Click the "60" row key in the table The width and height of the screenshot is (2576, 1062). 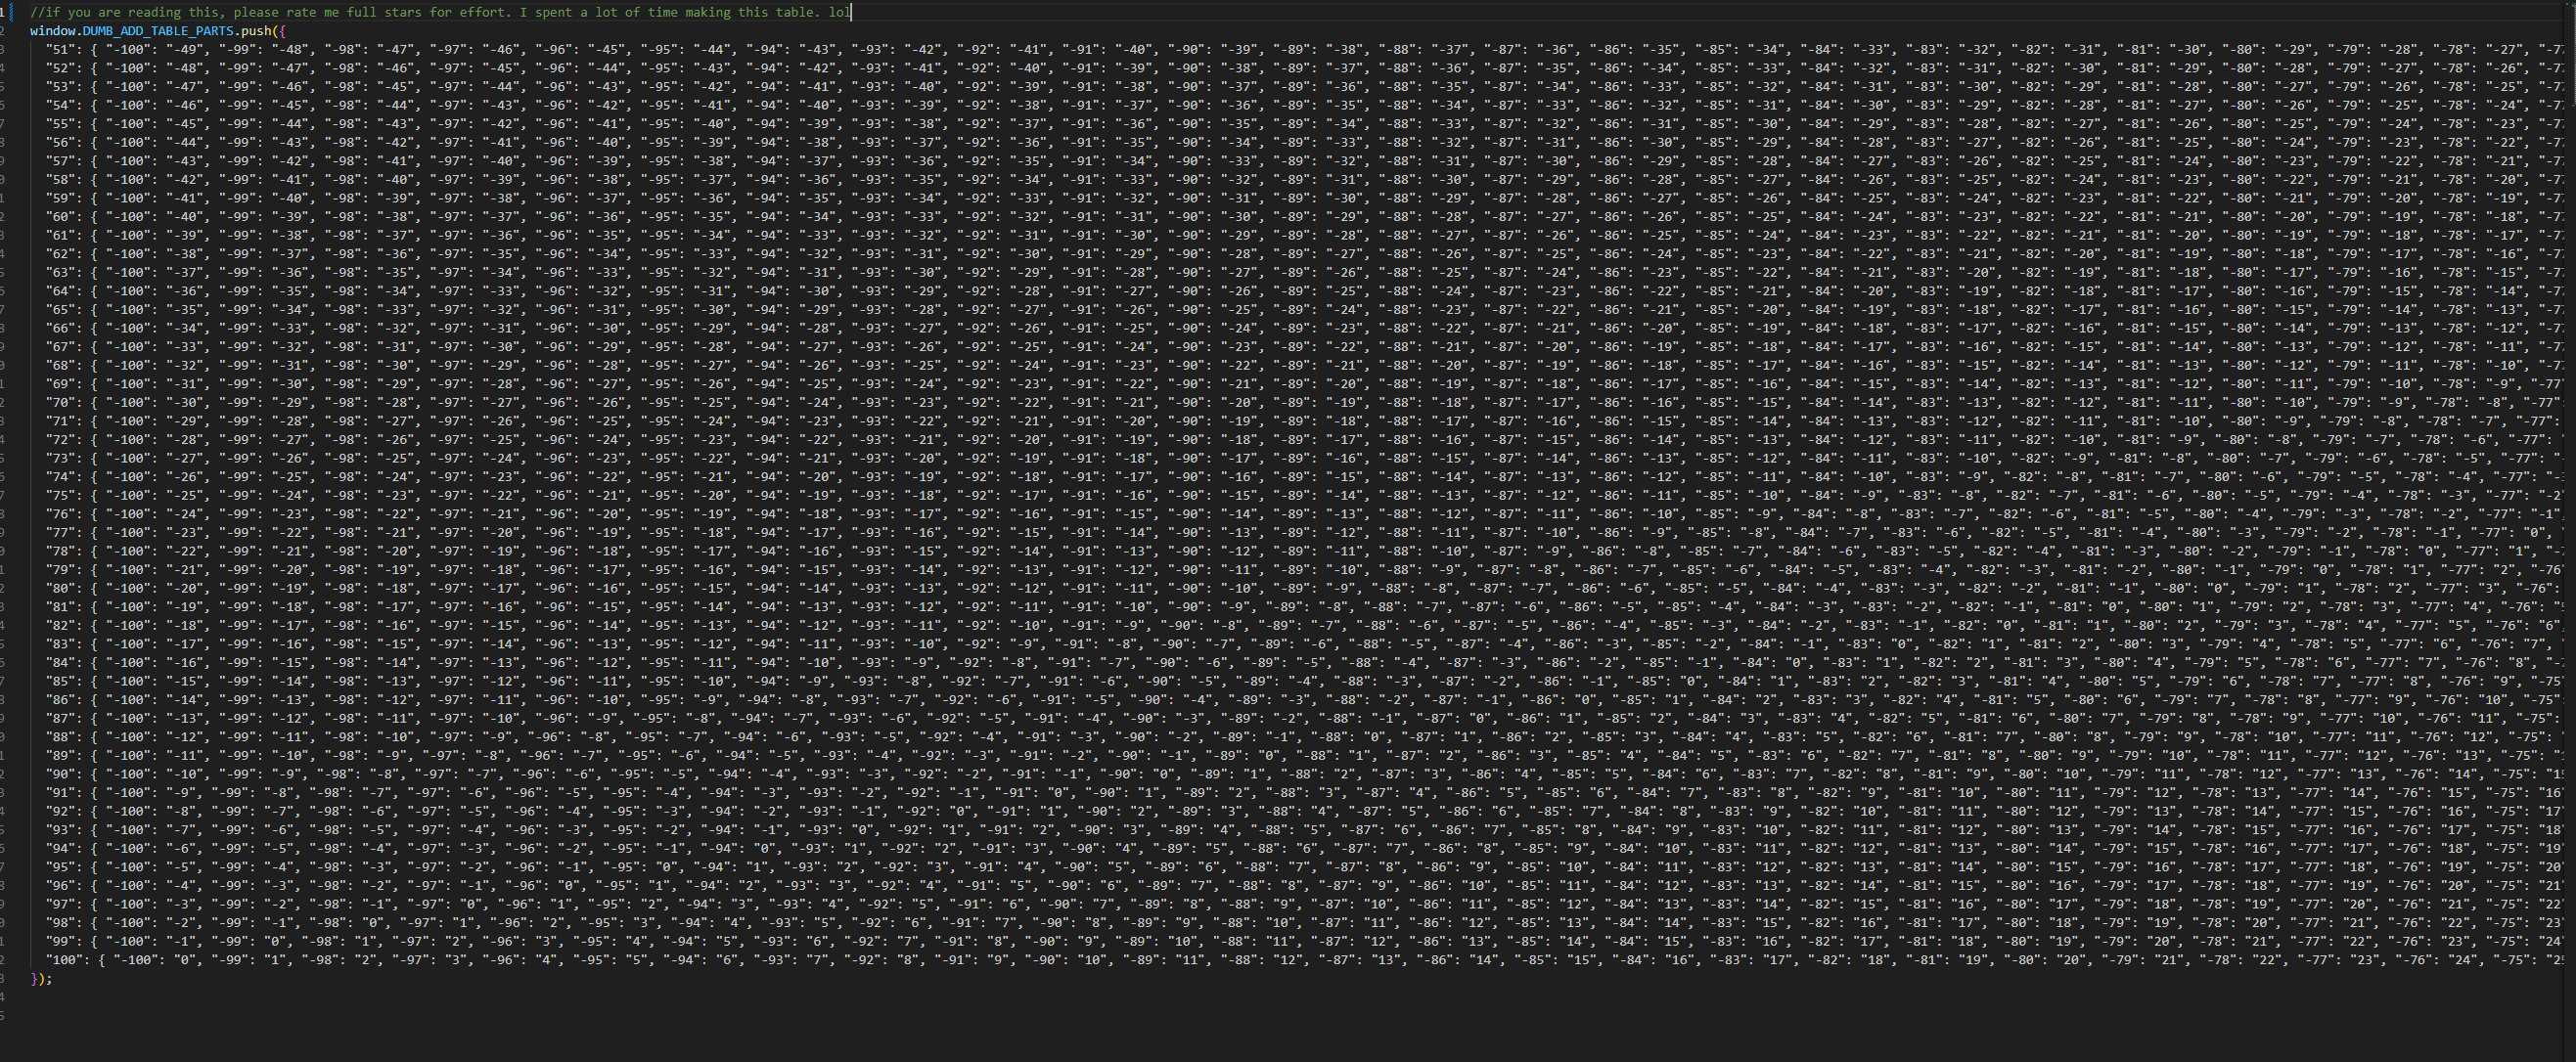pyautogui.click(x=61, y=217)
